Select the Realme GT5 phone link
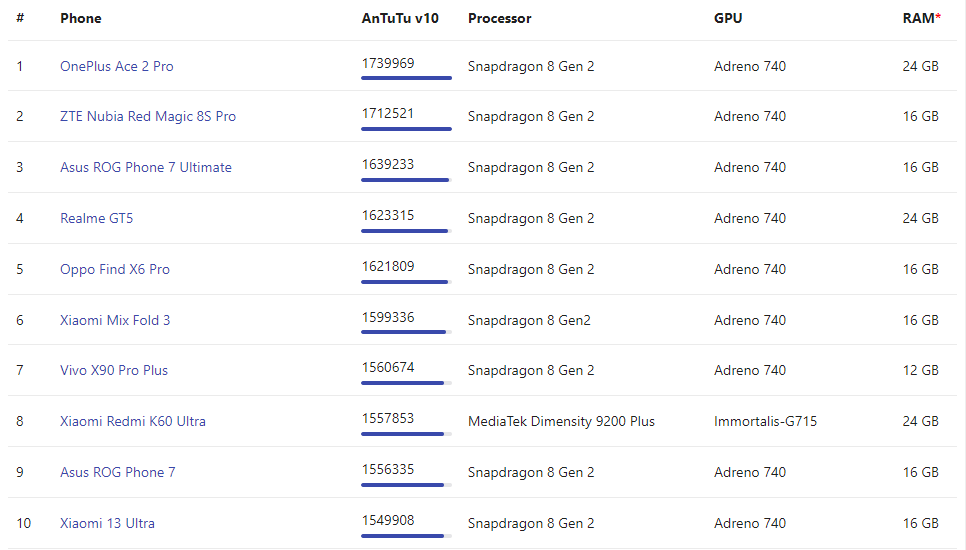The height and width of the screenshot is (550, 966). (x=96, y=218)
